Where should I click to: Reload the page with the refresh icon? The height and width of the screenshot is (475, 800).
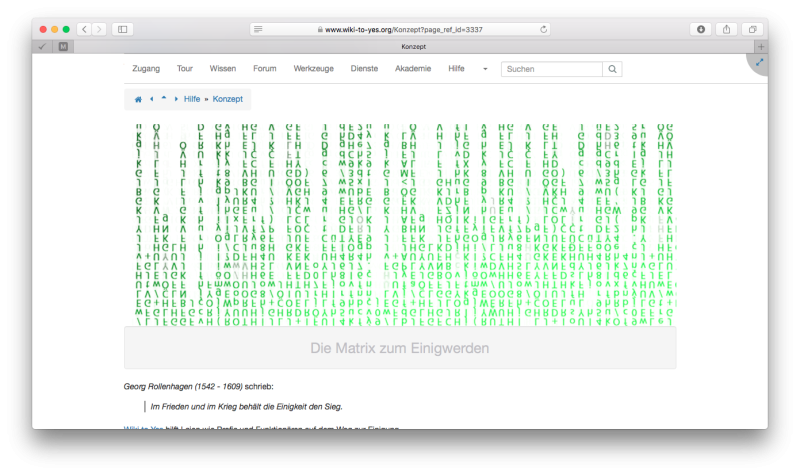pyautogui.click(x=544, y=29)
